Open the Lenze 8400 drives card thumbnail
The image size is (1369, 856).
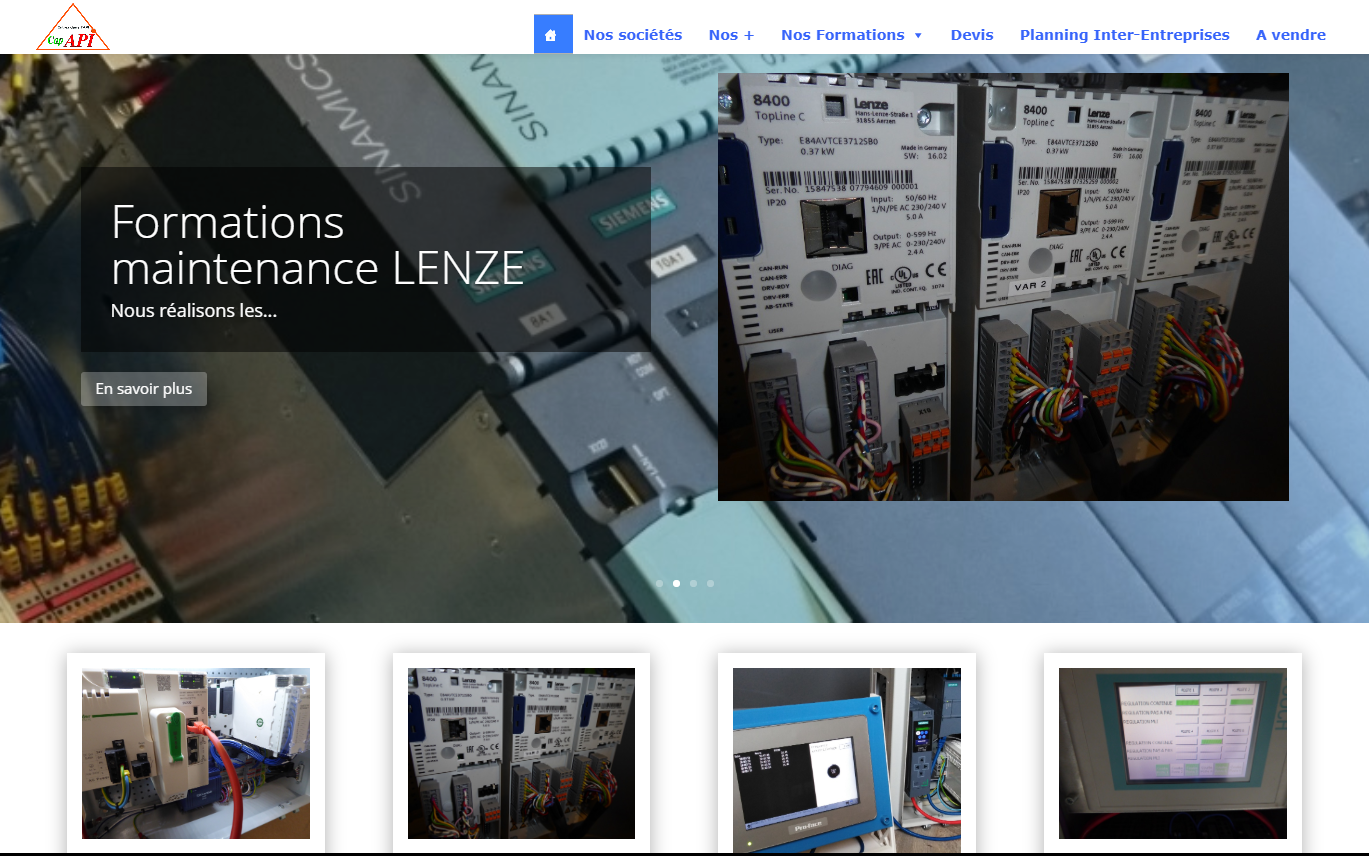tap(521, 753)
